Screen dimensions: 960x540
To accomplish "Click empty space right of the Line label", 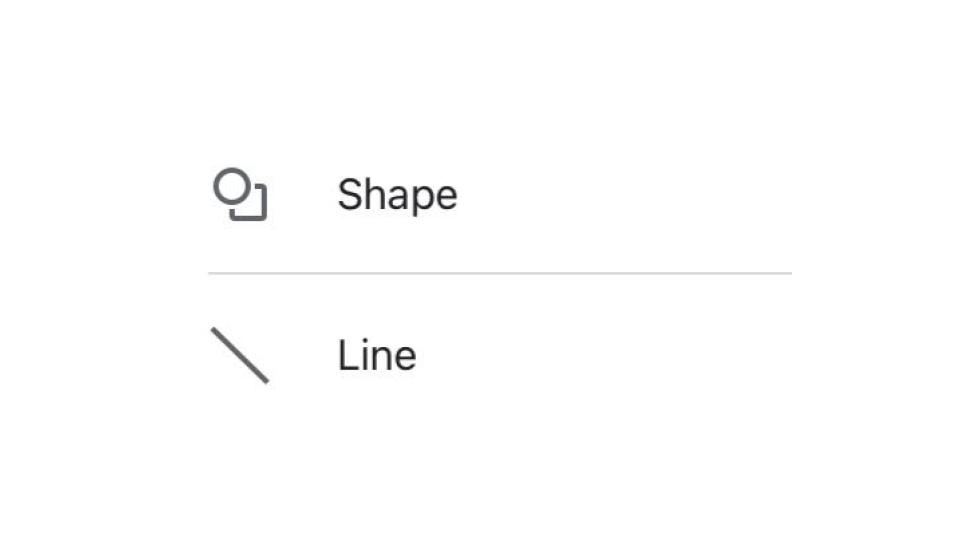I will point(605,355).
